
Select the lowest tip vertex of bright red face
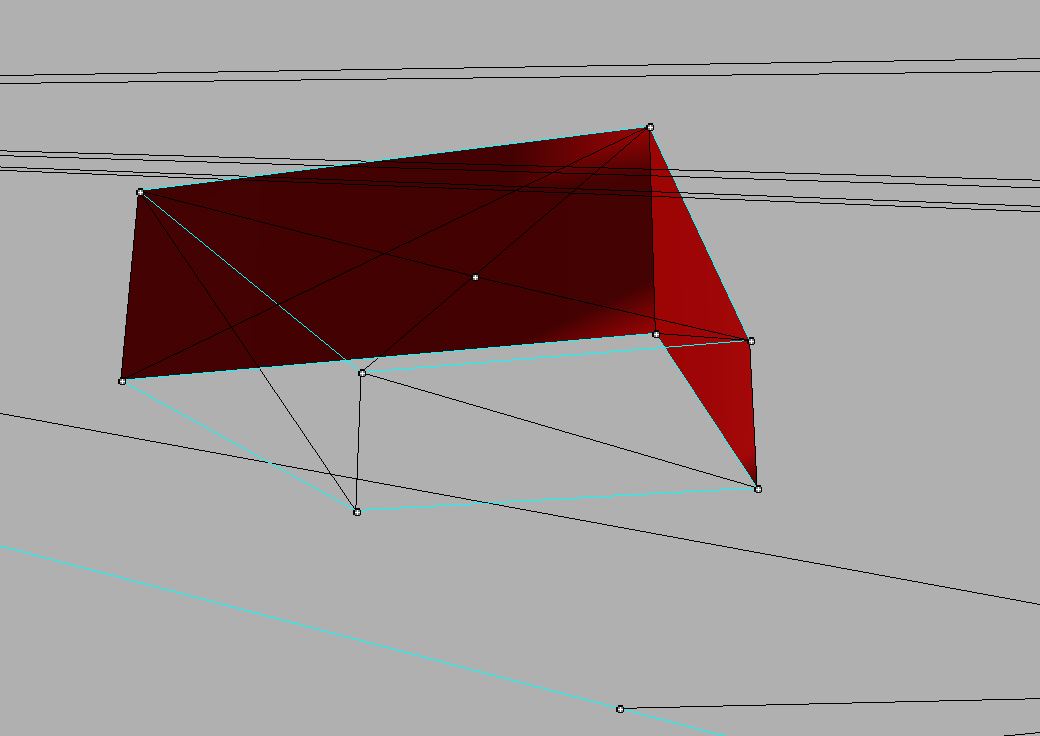coord(758,489)
